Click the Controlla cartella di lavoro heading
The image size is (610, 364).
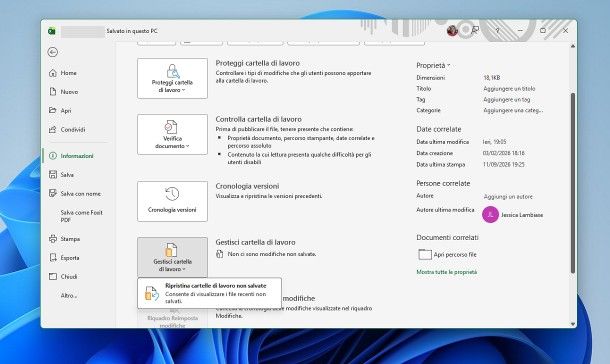258,119
